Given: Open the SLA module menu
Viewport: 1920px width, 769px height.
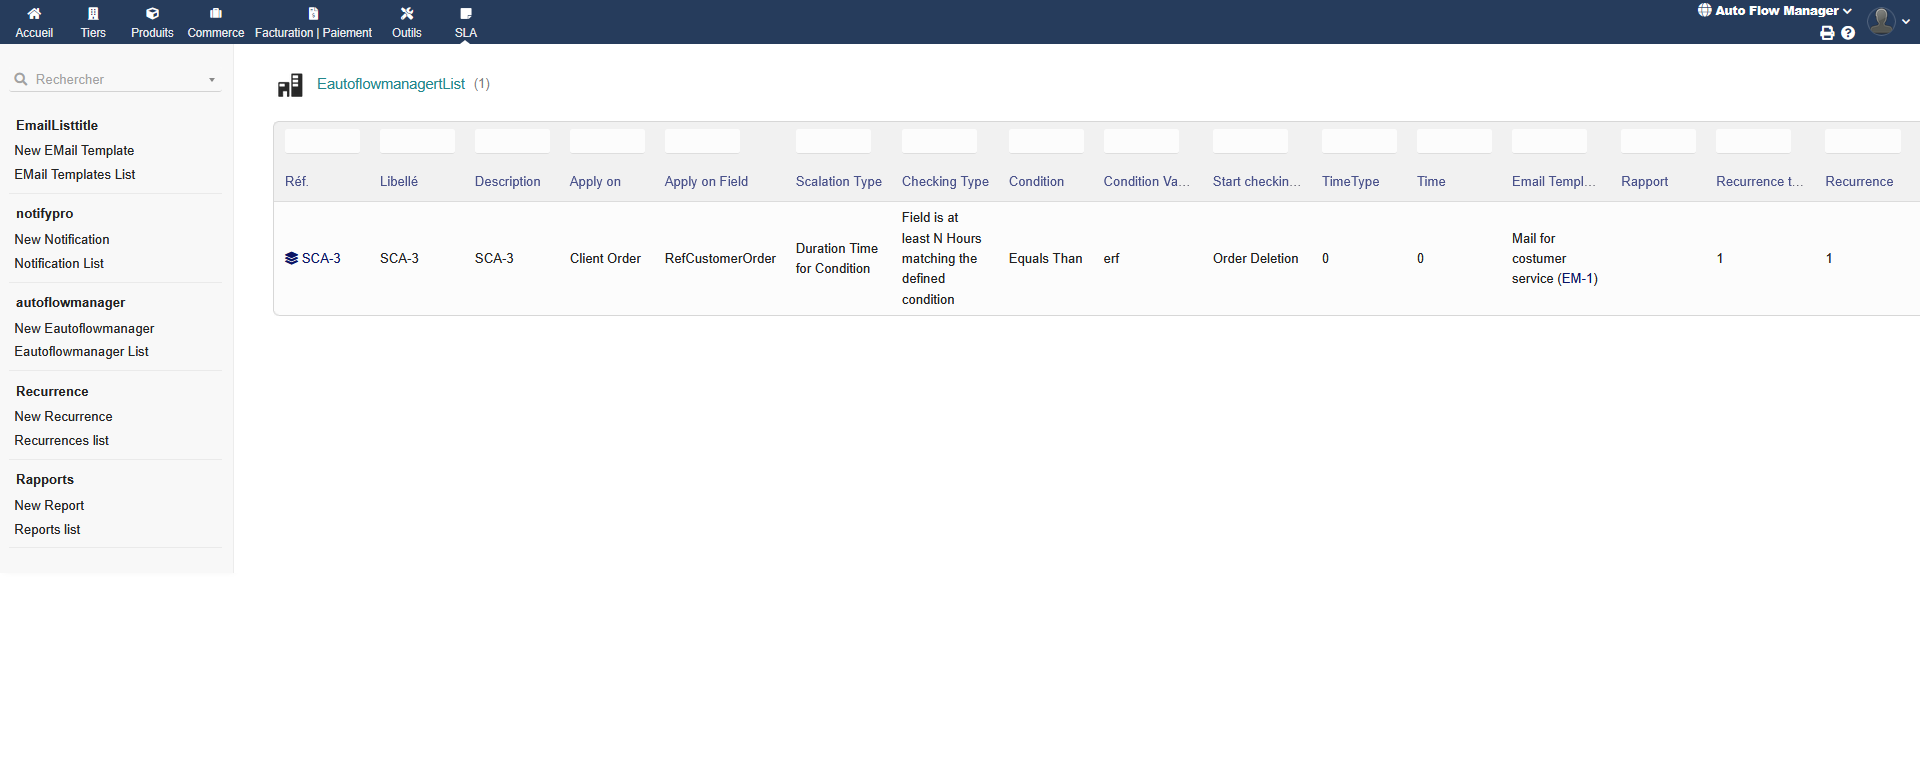Looking at the screenshot, I should pyautogui.click(x=466, y=22).
